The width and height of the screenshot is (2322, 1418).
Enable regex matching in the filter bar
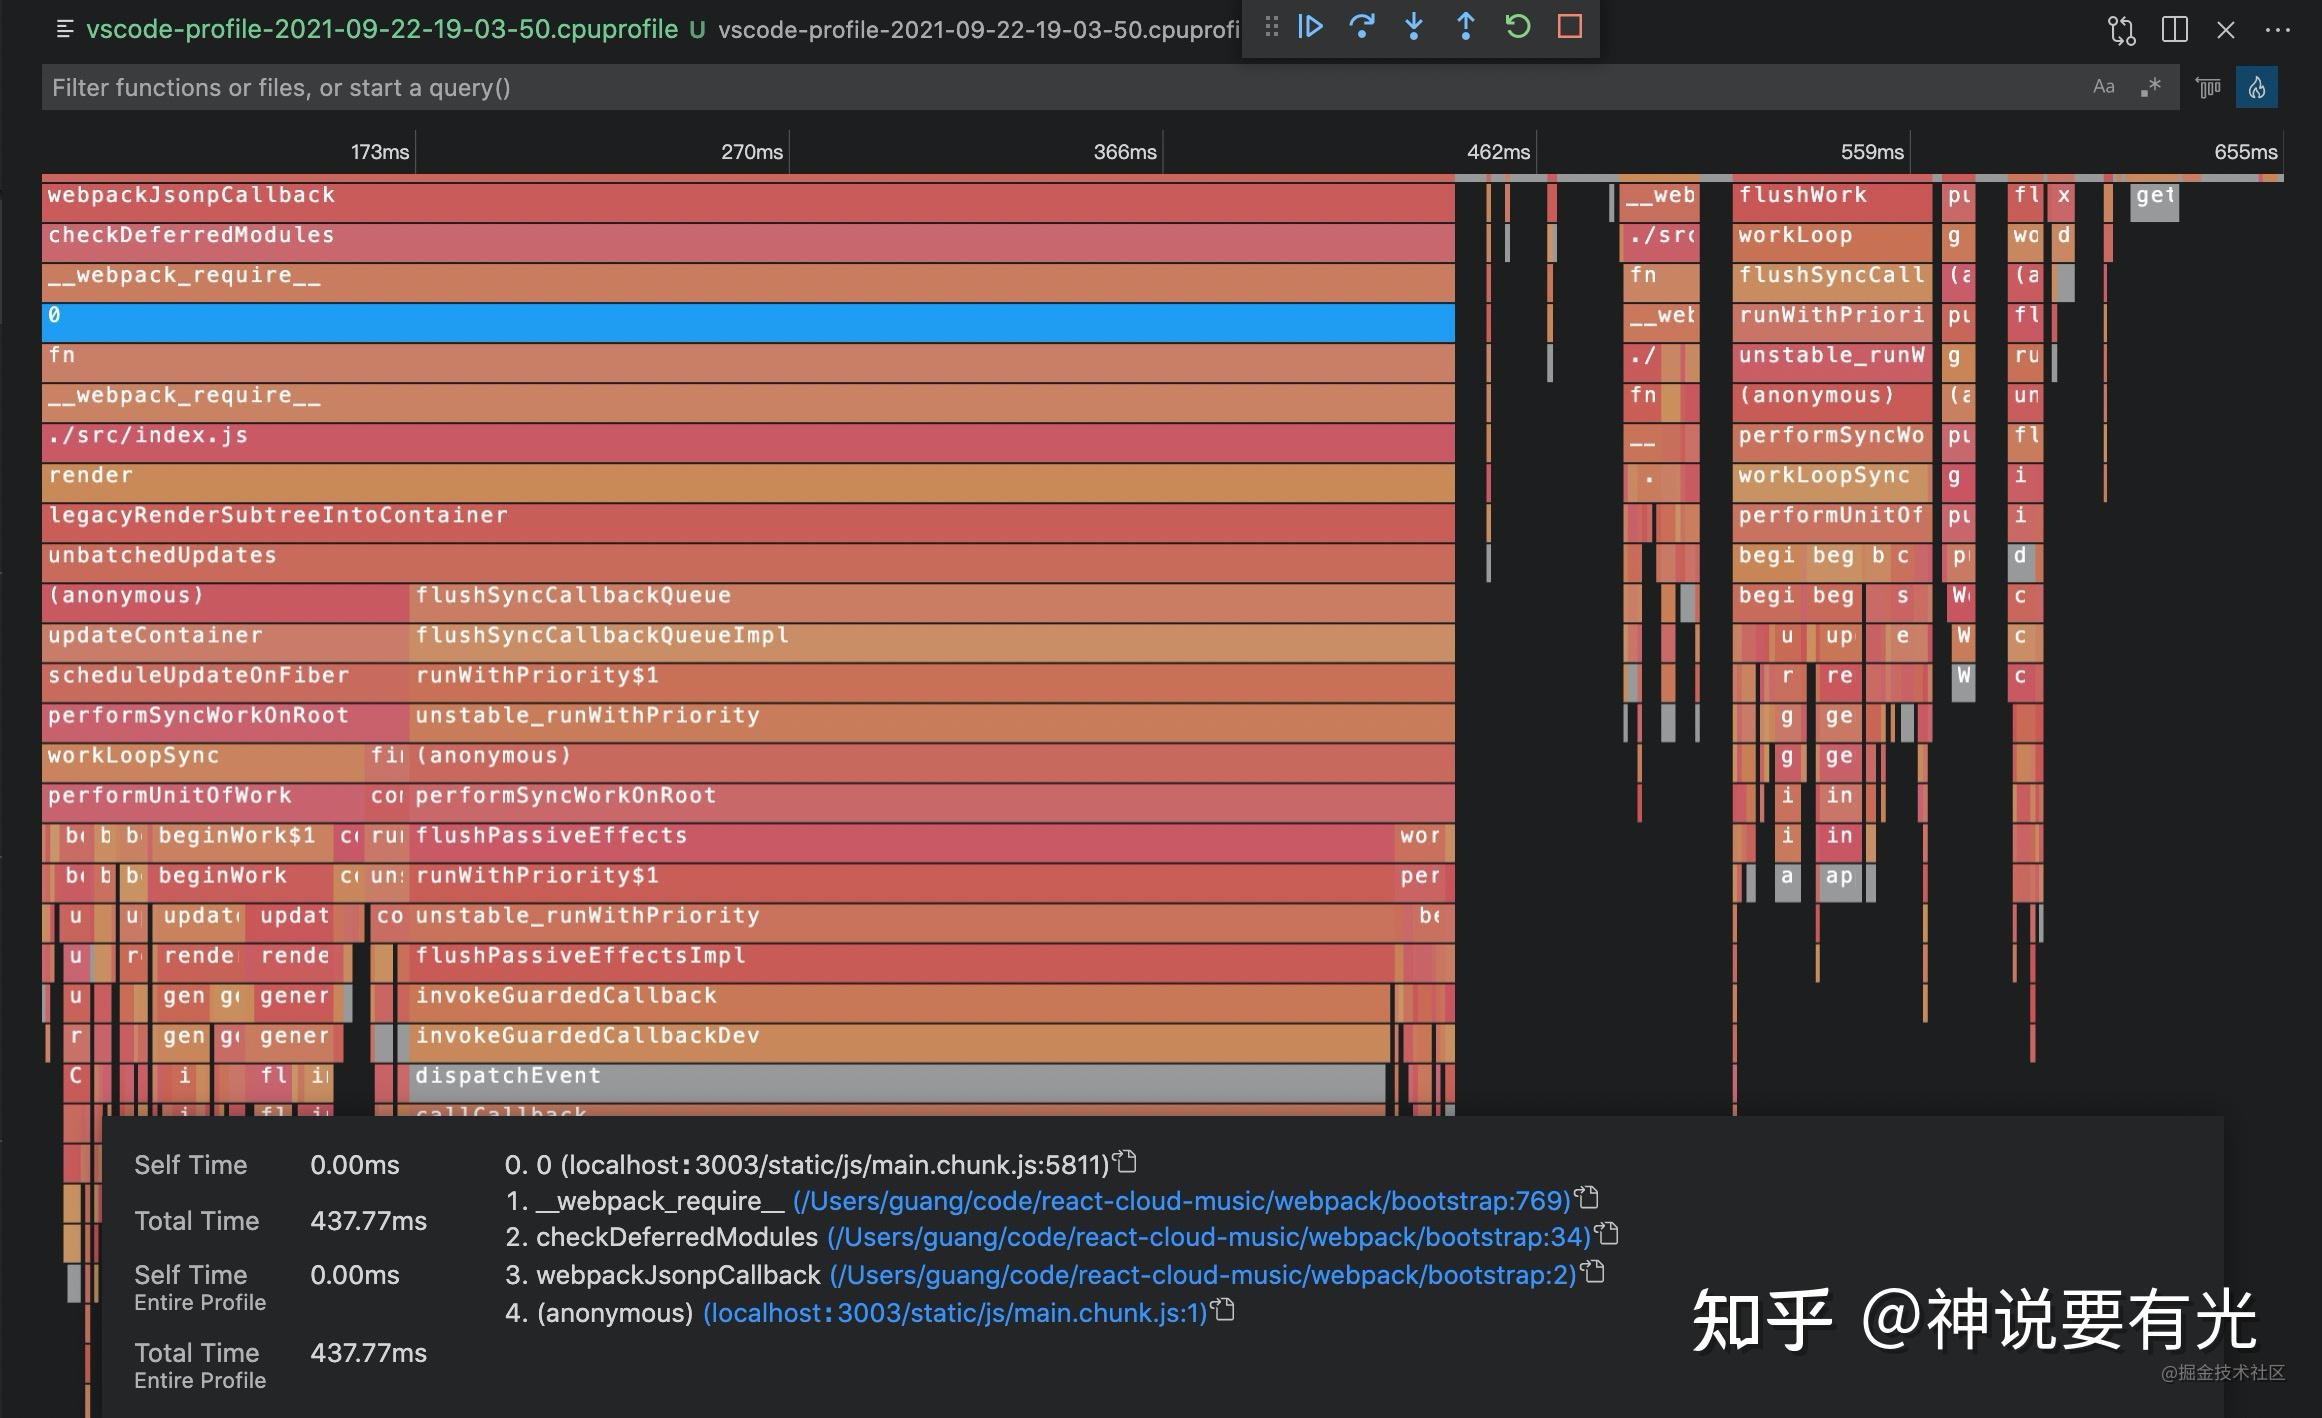(2150, 87)
